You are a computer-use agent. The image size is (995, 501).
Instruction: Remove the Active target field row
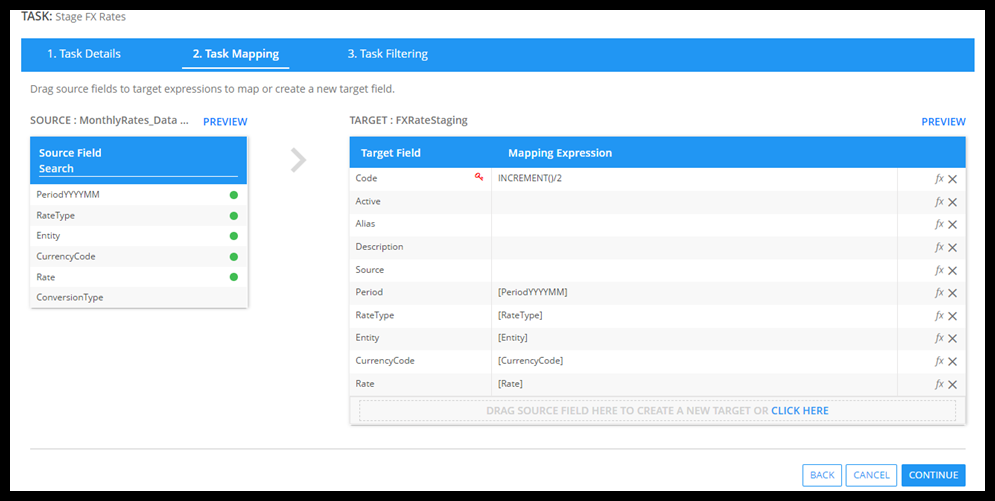click(952, 202)
